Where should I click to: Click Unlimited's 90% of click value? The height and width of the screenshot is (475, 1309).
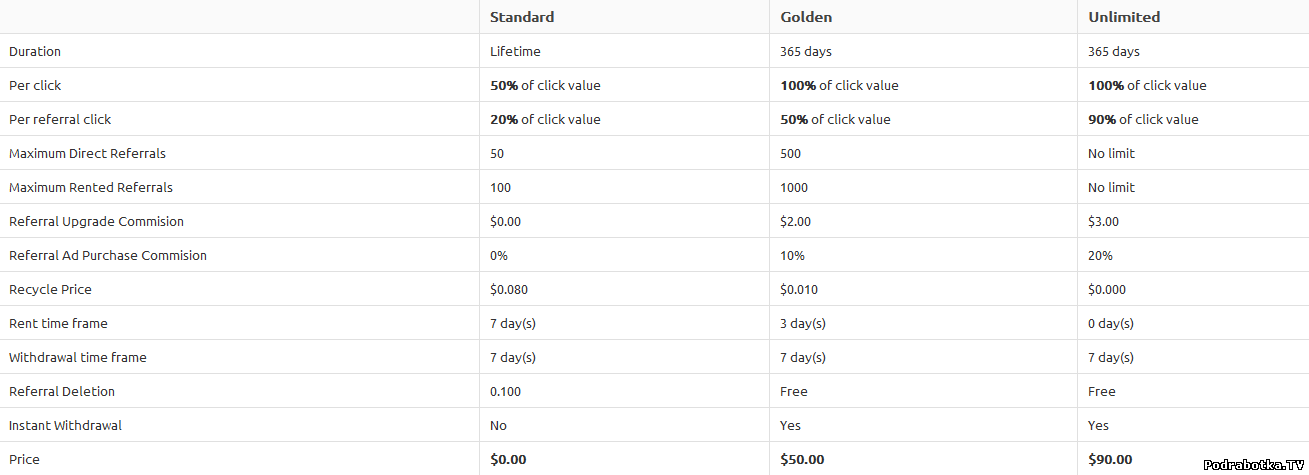coord(1143,119)
